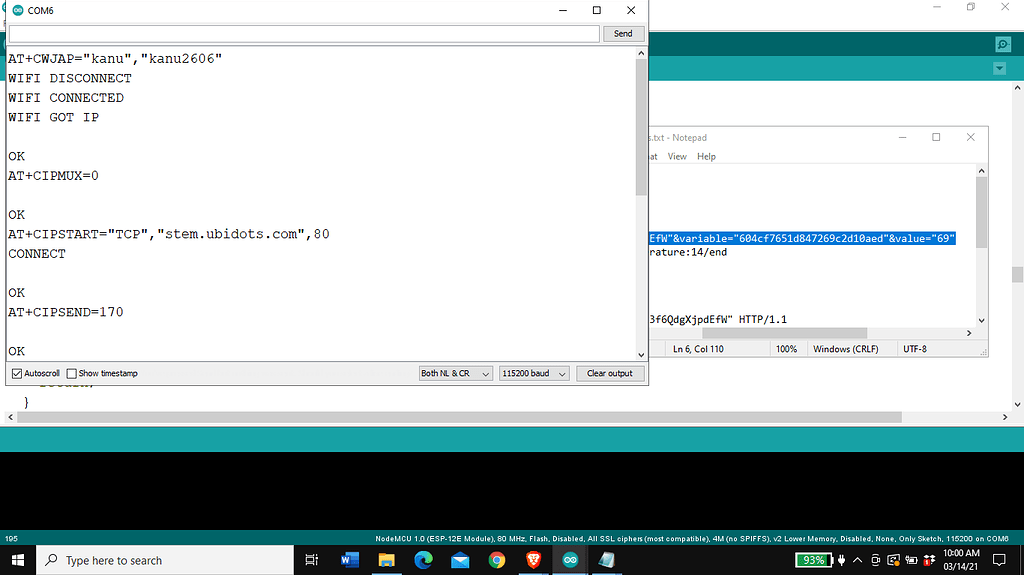Image resolution: width=1024 pixels, height=575 pixels.
Task: Click the Notepad scroll down arrow
Action: click(982, 321)
